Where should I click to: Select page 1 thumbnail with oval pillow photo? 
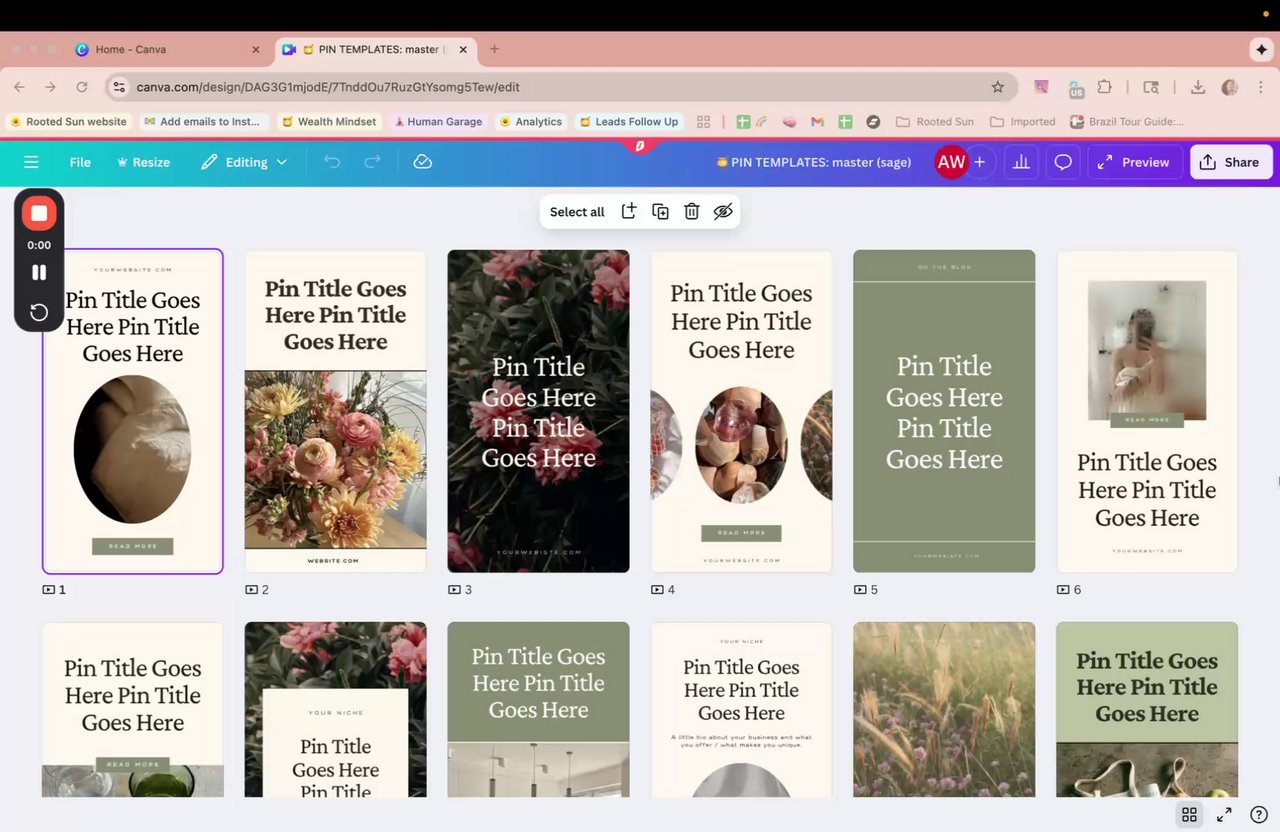point(133,411)
